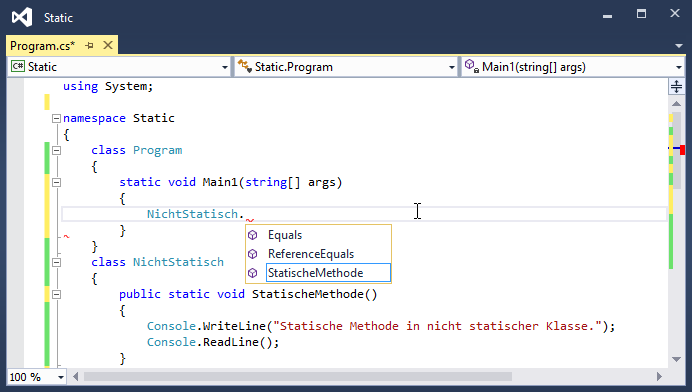Click the 'Program' class name
Viewport: 692px width, 392px height.
158,151
